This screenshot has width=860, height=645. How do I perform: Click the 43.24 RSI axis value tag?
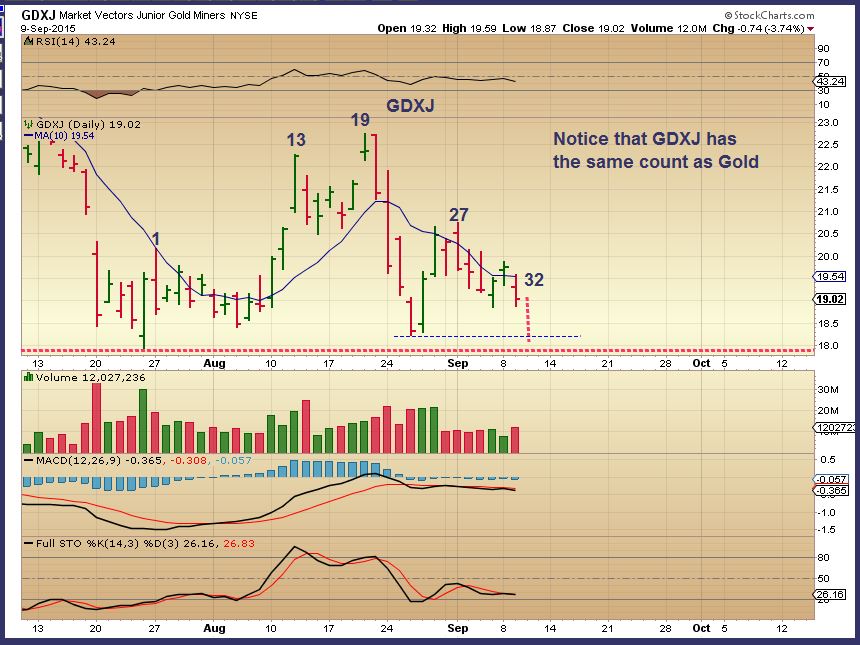tap(830, 82)
